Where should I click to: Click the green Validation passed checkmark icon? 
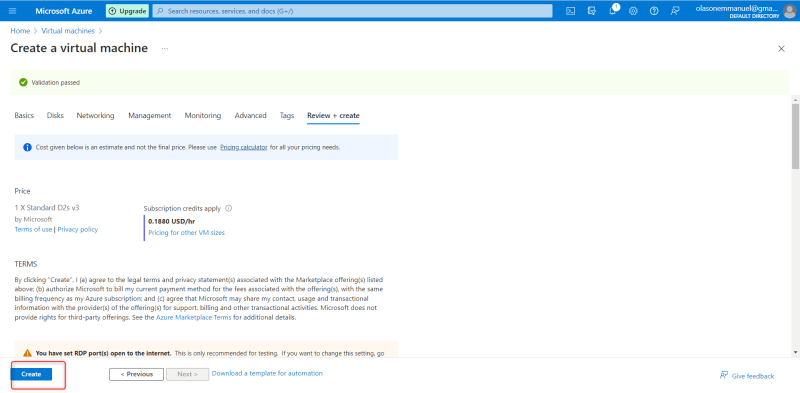pos(23,82)
